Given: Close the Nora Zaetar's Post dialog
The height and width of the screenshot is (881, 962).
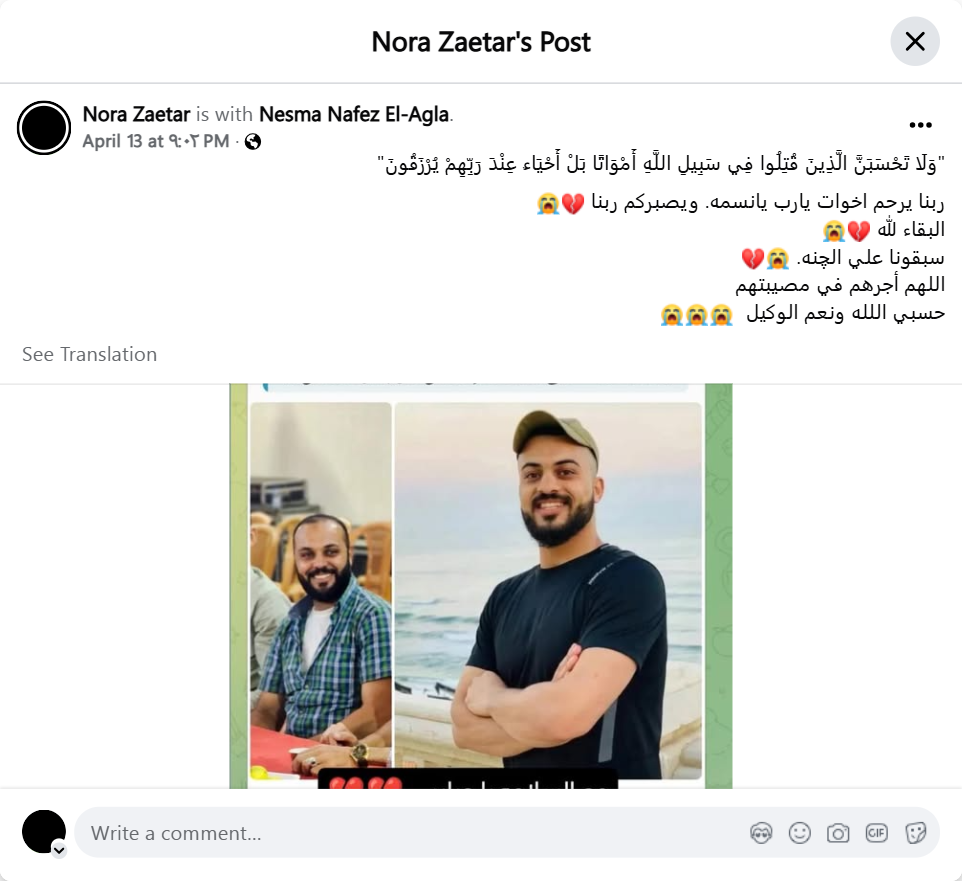Looking at the screenshot, I should [915, 42].
